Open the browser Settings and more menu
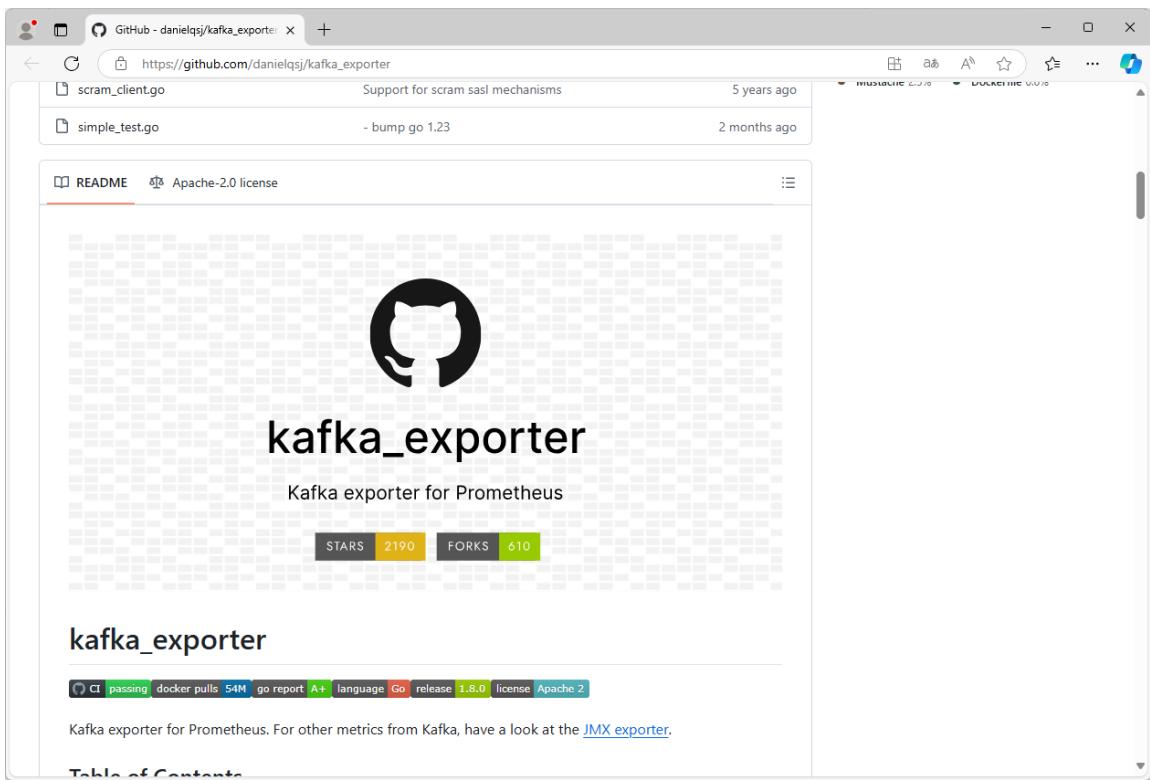This screenshot has height=780, width=1150. click(x=1092, y=64)
